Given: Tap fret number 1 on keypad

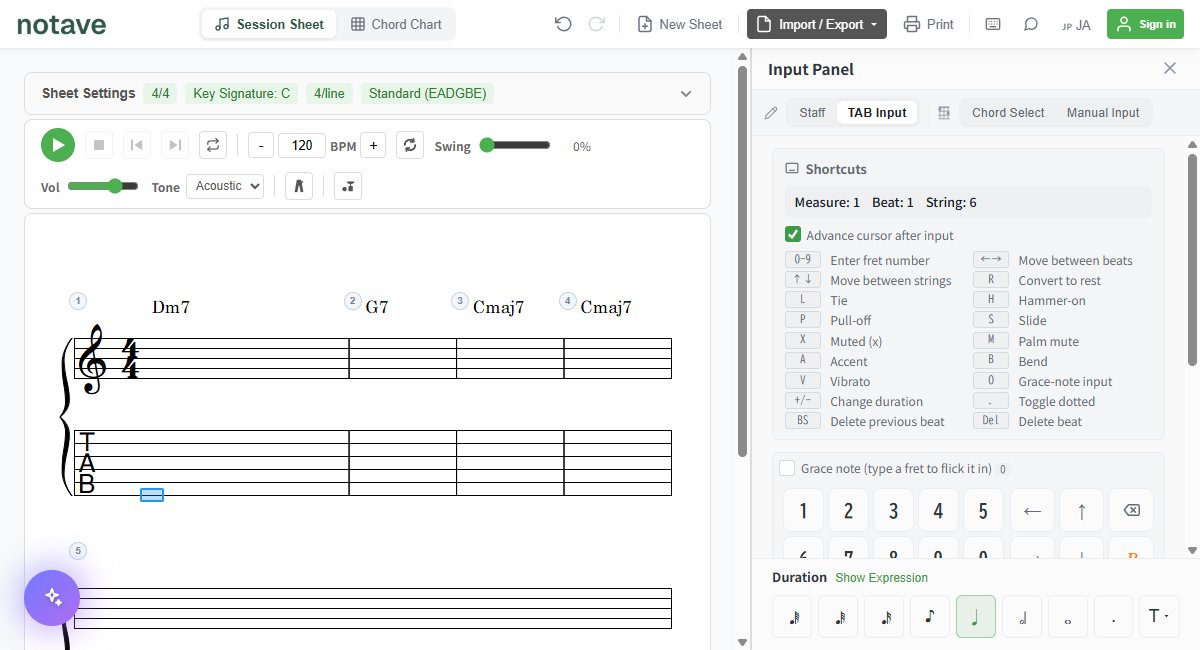Looking at the screenshot, I should tap(803, 511).
